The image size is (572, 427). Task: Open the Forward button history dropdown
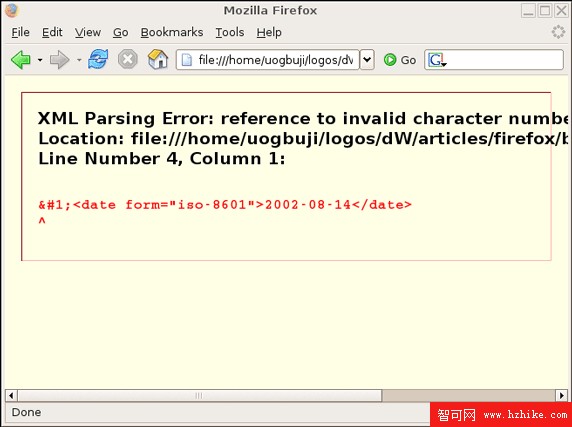click(79, 60)
